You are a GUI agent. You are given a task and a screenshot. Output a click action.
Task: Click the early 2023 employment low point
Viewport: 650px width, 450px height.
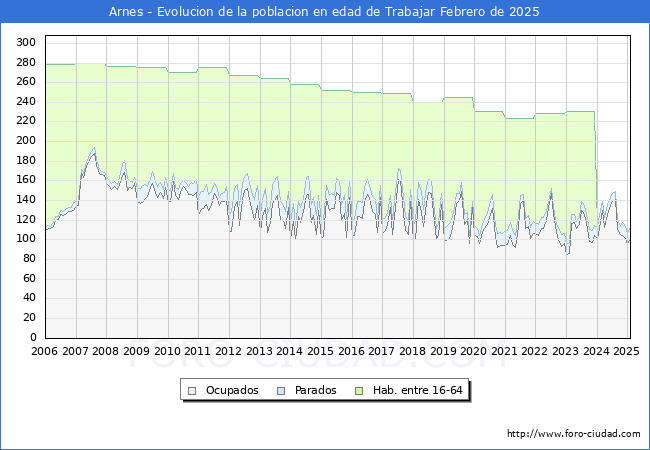[568, 253]
